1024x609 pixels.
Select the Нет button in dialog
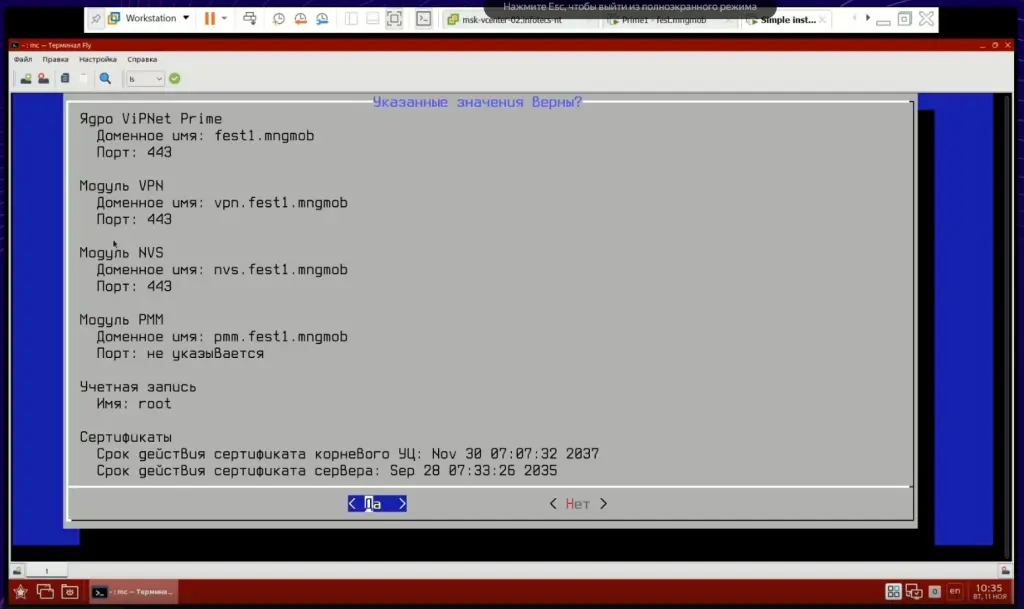click(x=578, y=503)
